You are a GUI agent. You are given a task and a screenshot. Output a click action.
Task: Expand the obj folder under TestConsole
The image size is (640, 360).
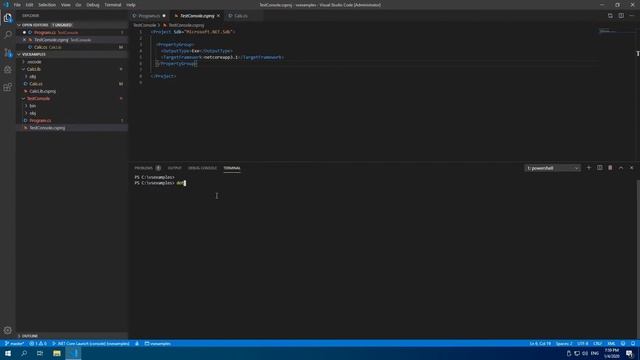[x=33, y=113]
